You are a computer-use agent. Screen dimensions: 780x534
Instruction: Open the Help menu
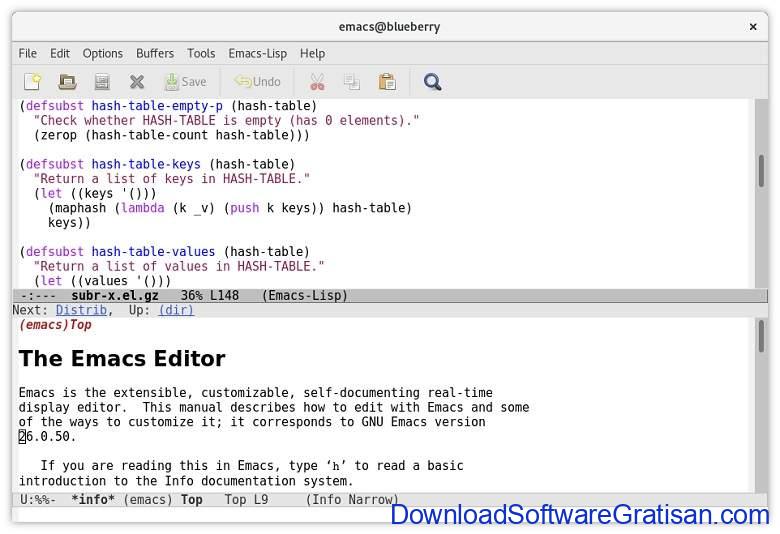[x=312, y=53]
